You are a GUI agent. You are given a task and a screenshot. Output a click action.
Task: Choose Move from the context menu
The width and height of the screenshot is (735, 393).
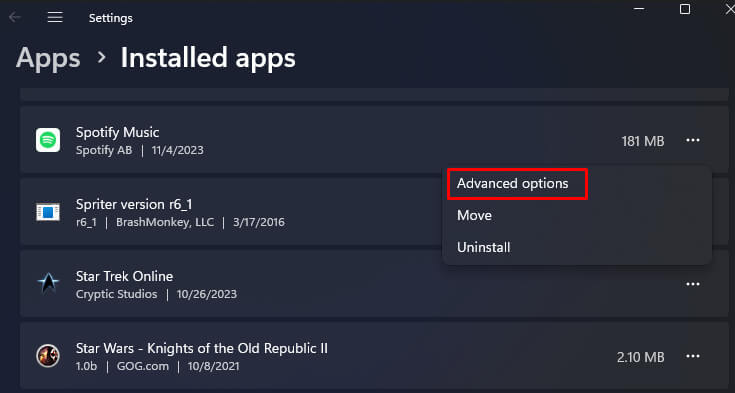(x=474, y=215)
